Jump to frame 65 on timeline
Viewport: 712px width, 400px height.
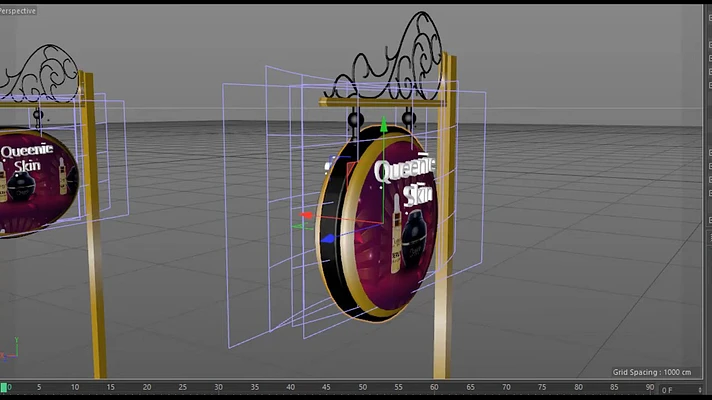point(470,387)
